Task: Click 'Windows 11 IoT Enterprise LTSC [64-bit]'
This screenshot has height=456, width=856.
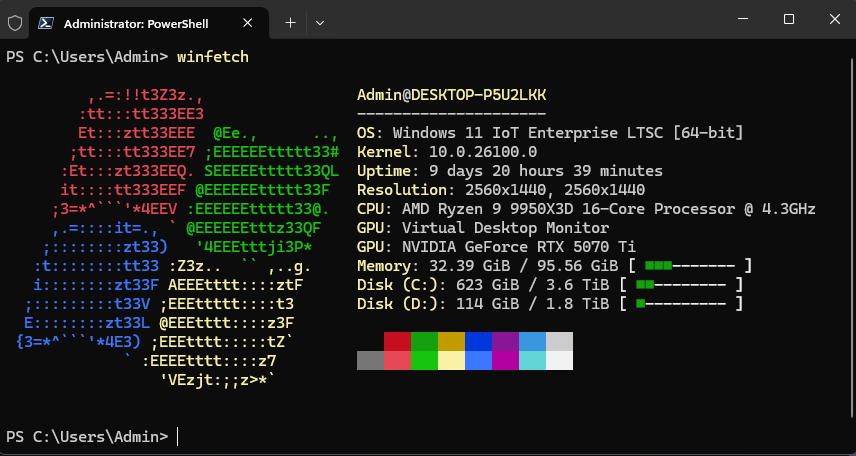Action: click(x=568, y=133)
